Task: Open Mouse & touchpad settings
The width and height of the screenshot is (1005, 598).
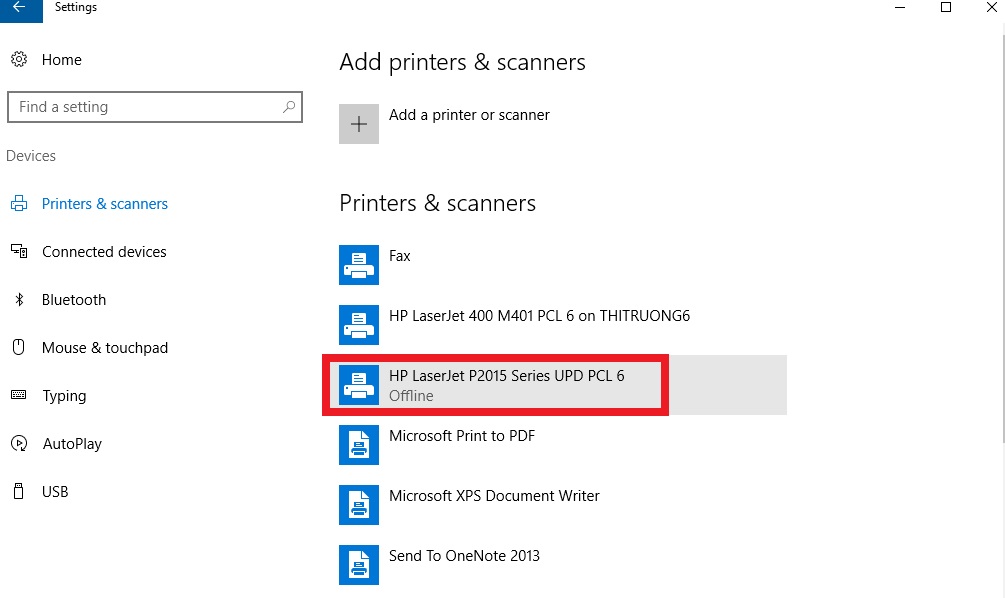Action: pos(104,348)
